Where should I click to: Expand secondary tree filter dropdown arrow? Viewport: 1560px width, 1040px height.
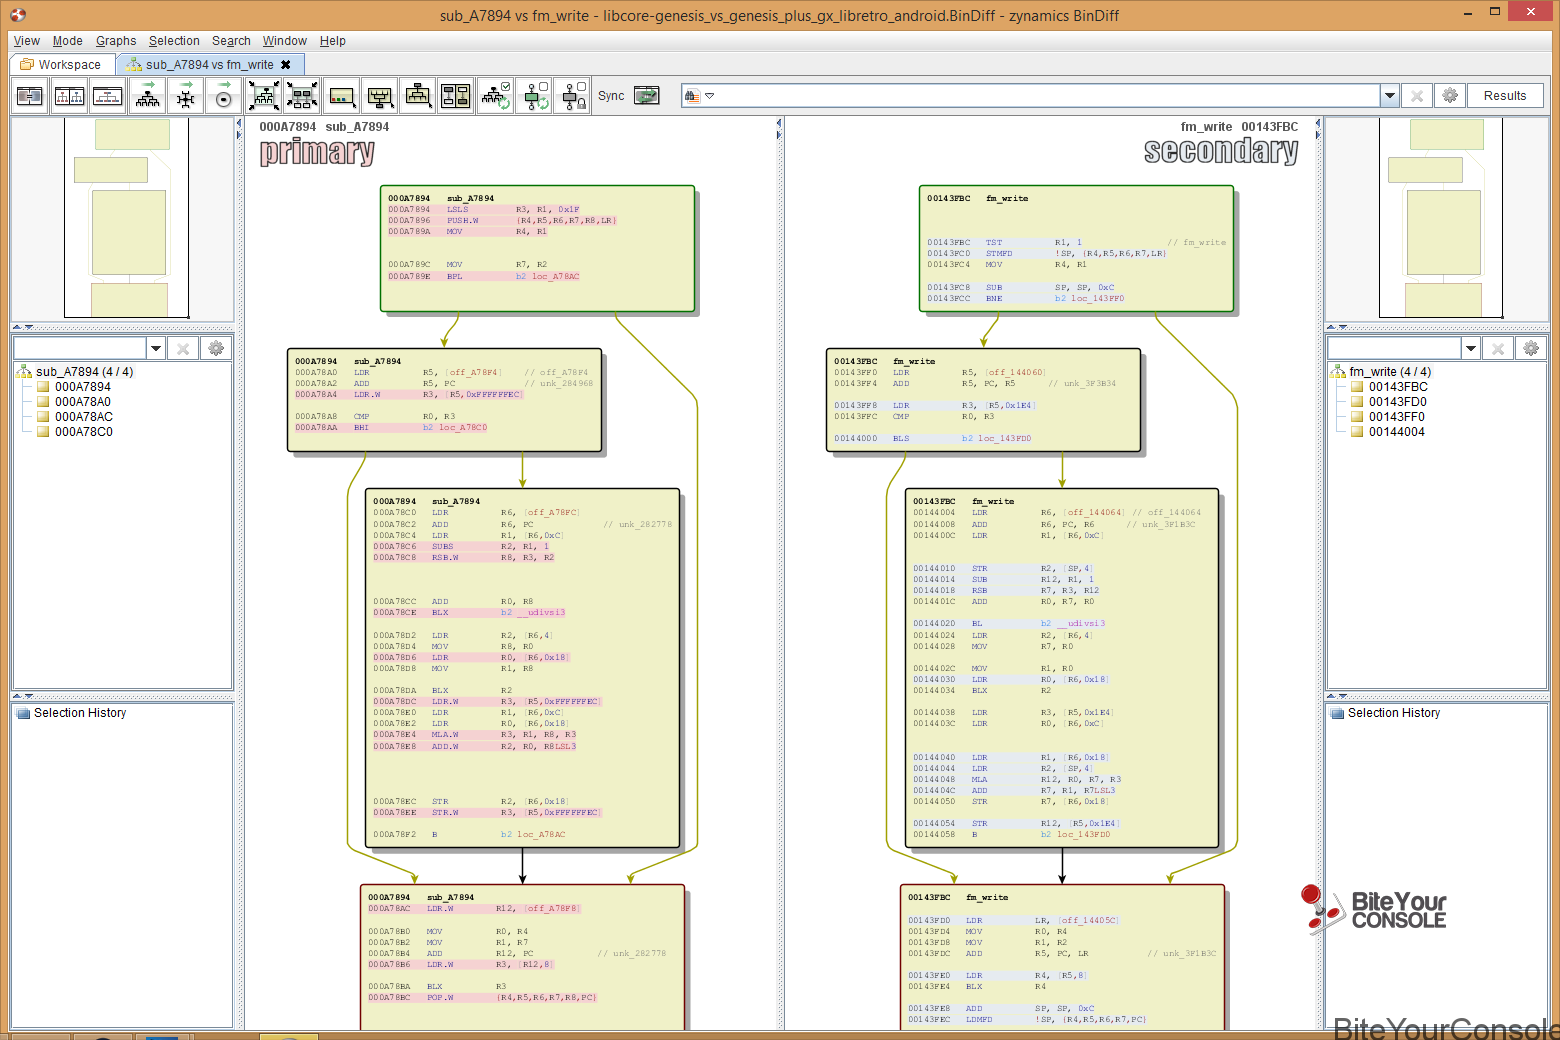coord(1471,348)
